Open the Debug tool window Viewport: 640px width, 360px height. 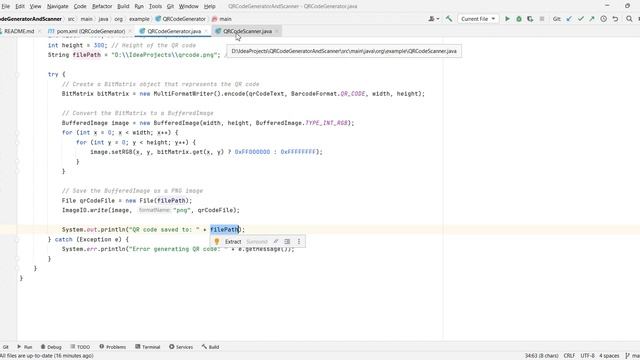[51, 347]
